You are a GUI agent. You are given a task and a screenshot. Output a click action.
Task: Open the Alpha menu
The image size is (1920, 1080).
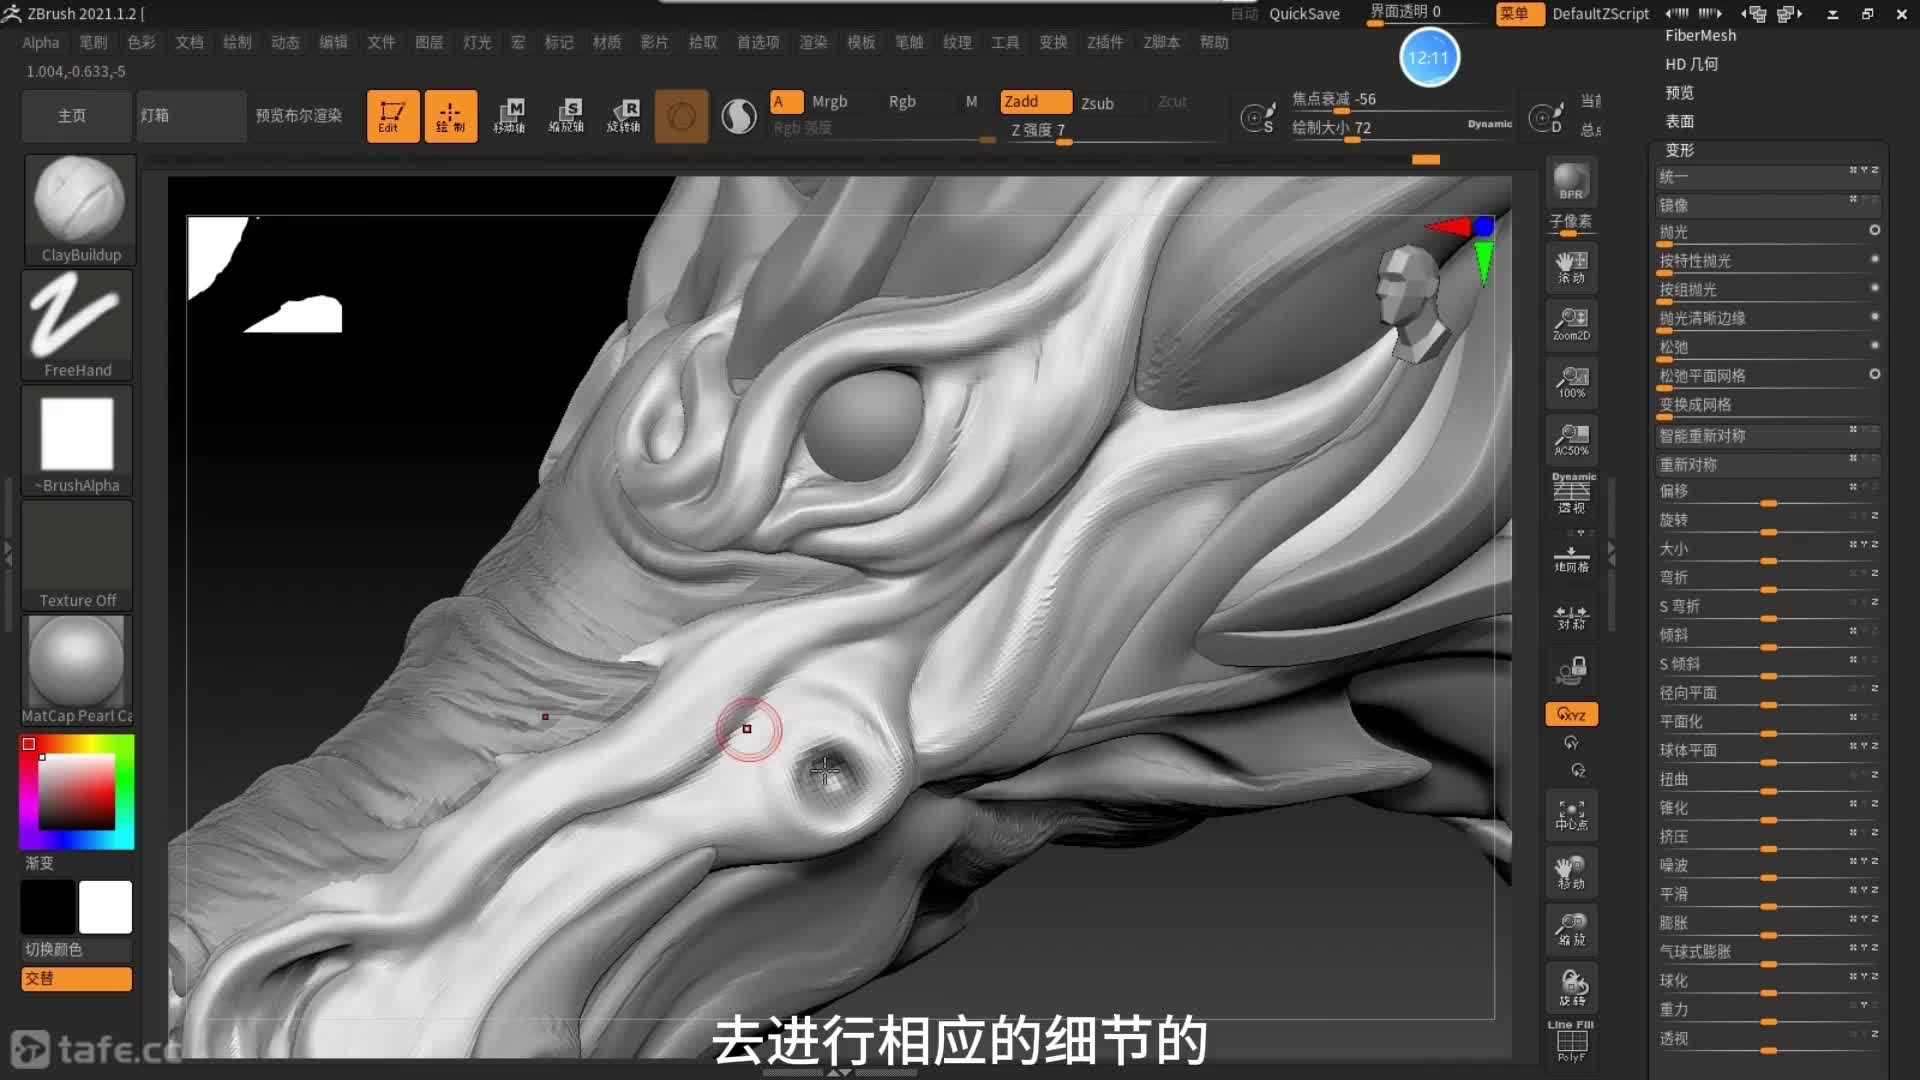41,42
